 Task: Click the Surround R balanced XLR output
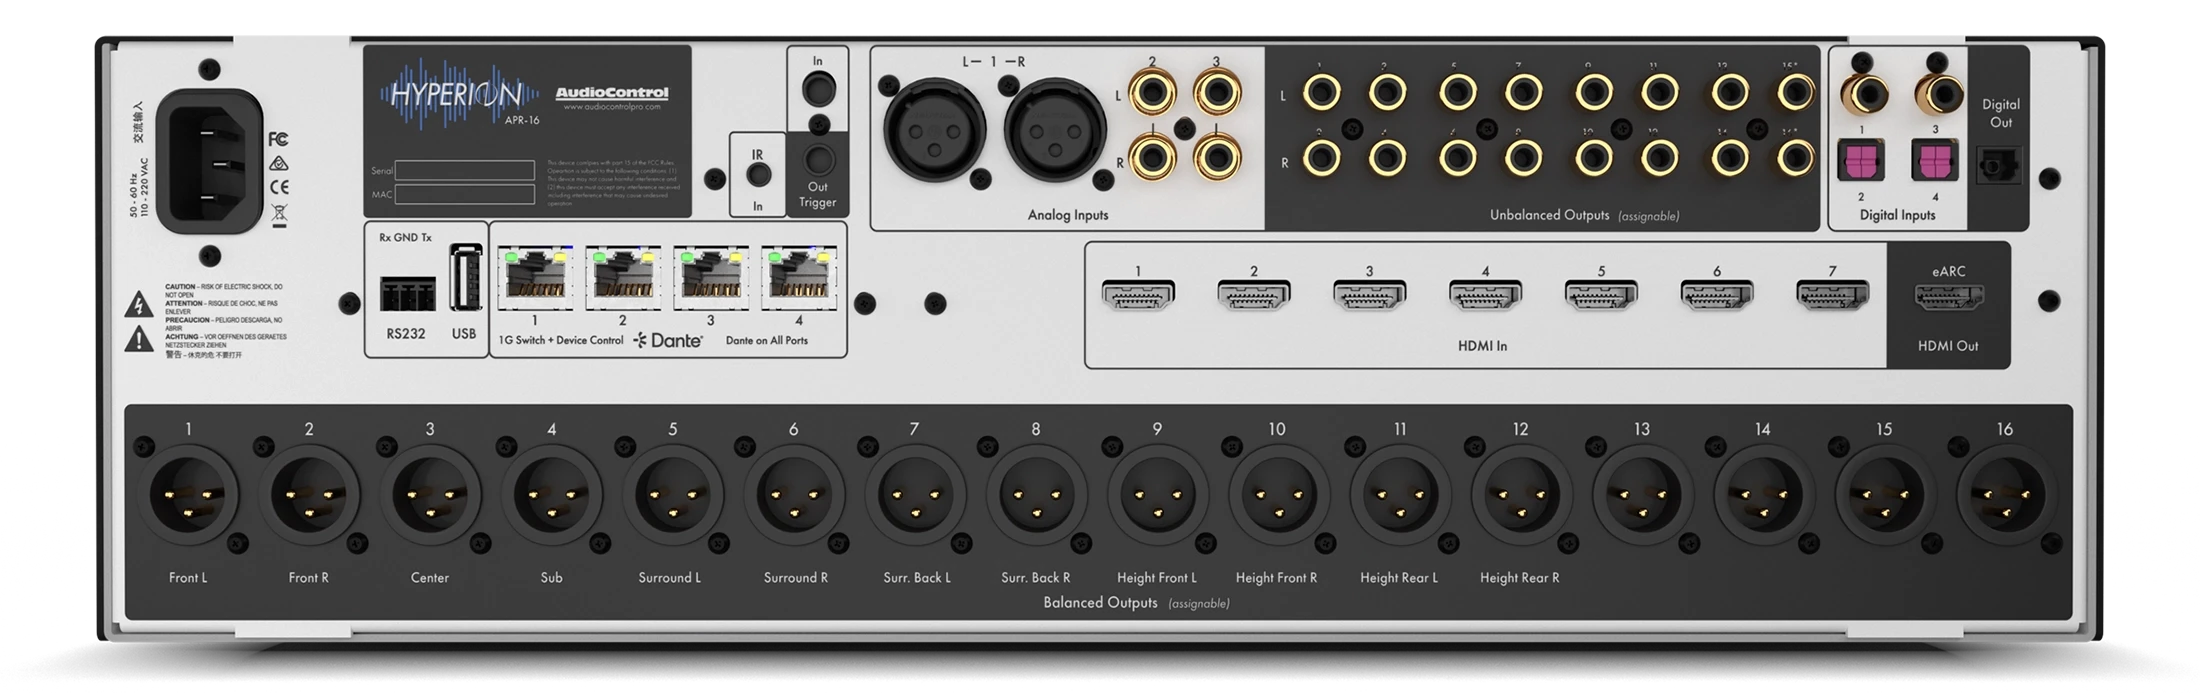[x=793, y=495]
